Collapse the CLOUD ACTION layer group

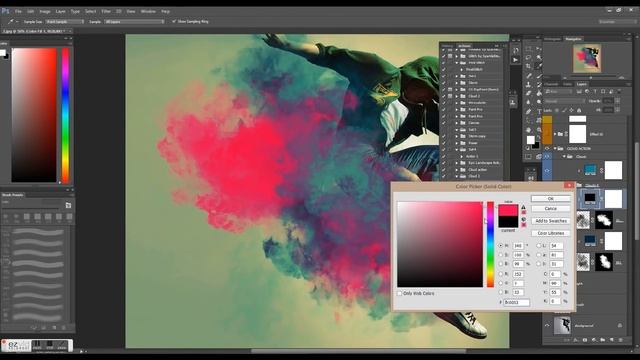coord(555,149)
